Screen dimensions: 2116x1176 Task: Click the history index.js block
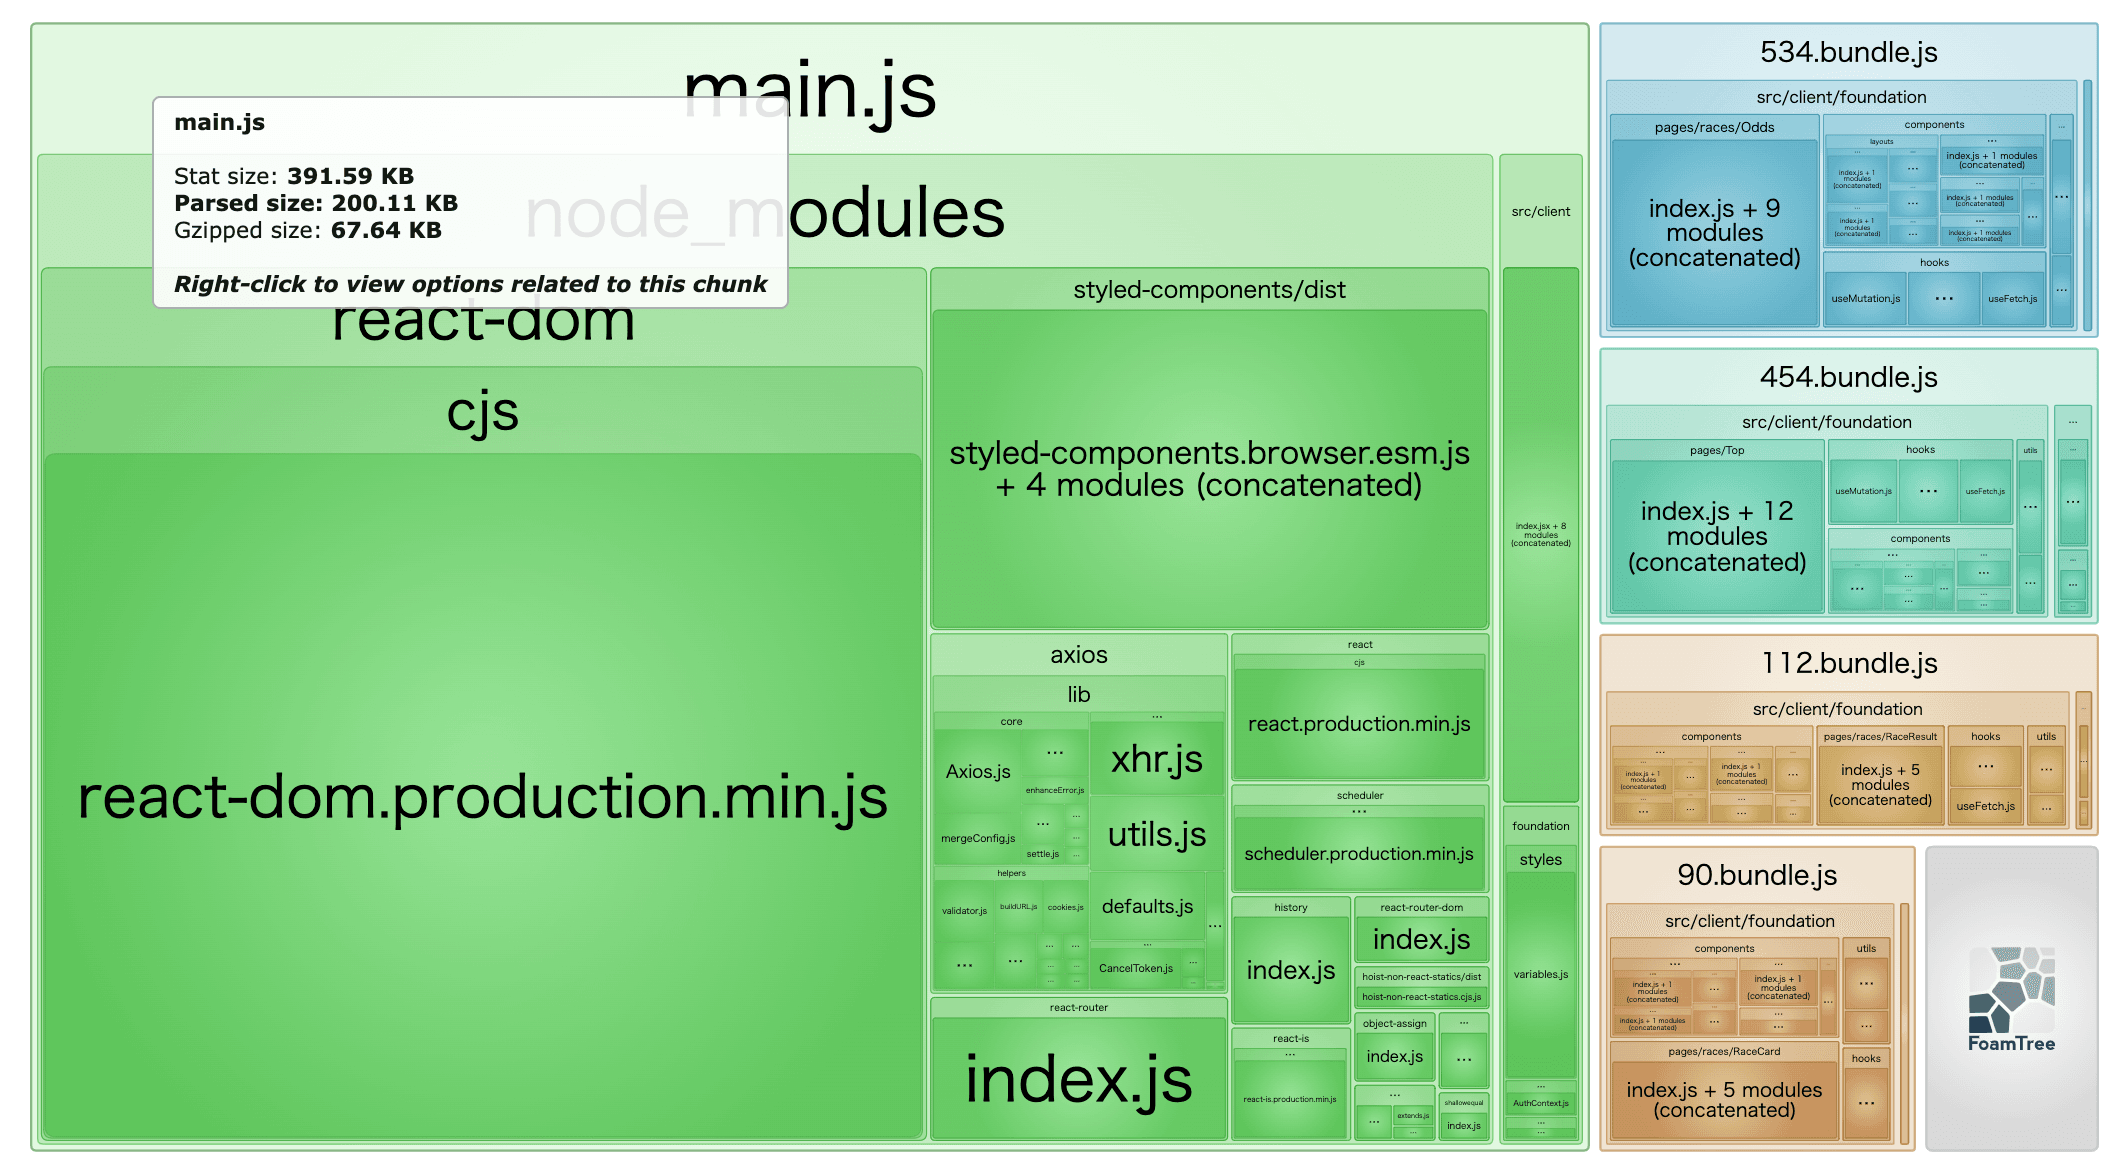click(1290, 970)
